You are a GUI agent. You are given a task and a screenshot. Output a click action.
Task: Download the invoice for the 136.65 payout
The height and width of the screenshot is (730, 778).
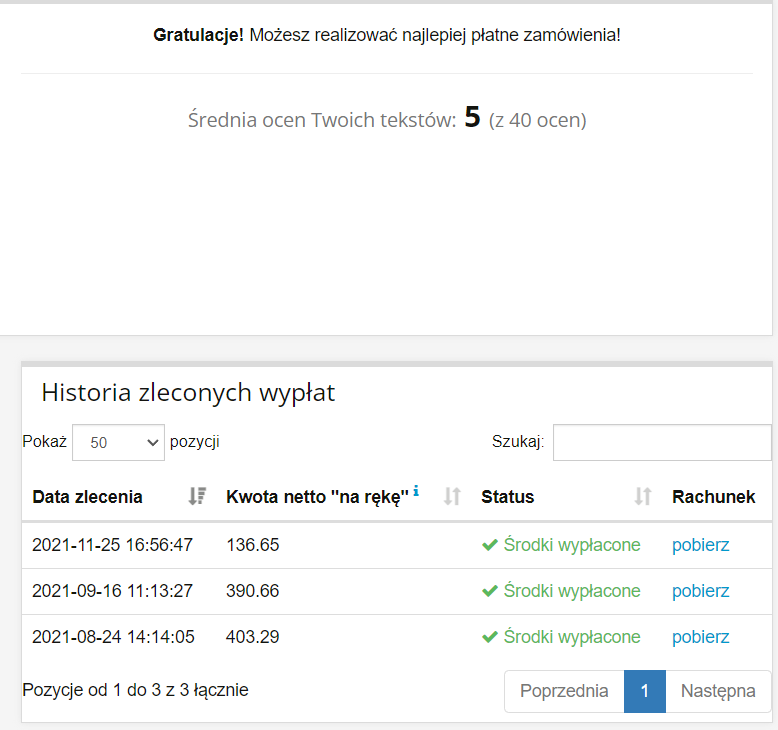[x=700, y=545]
